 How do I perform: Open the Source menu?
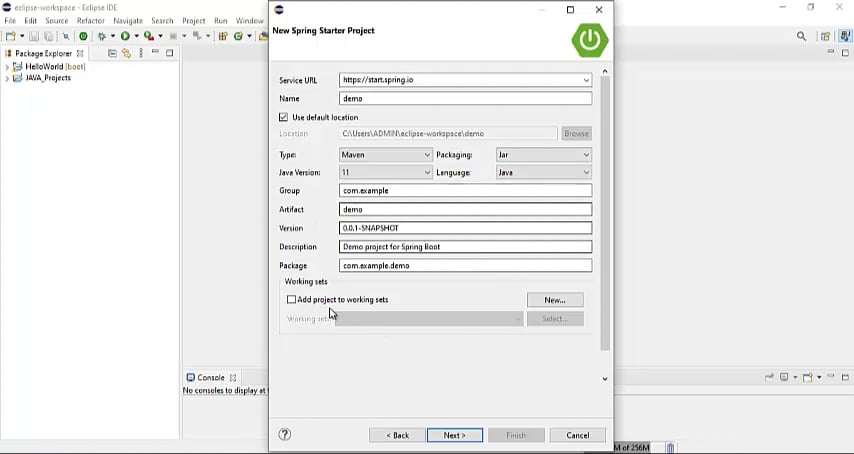[x=57, y=21]
